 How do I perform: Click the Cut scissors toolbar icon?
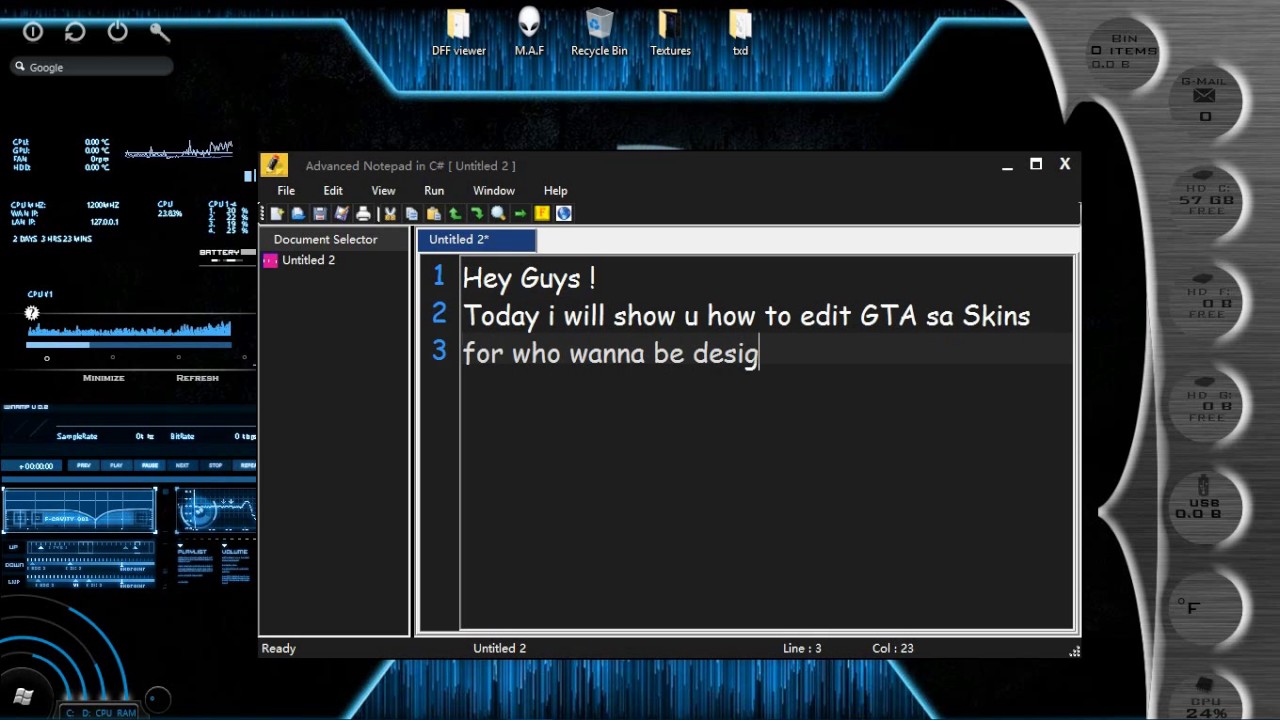pos(390,213)
